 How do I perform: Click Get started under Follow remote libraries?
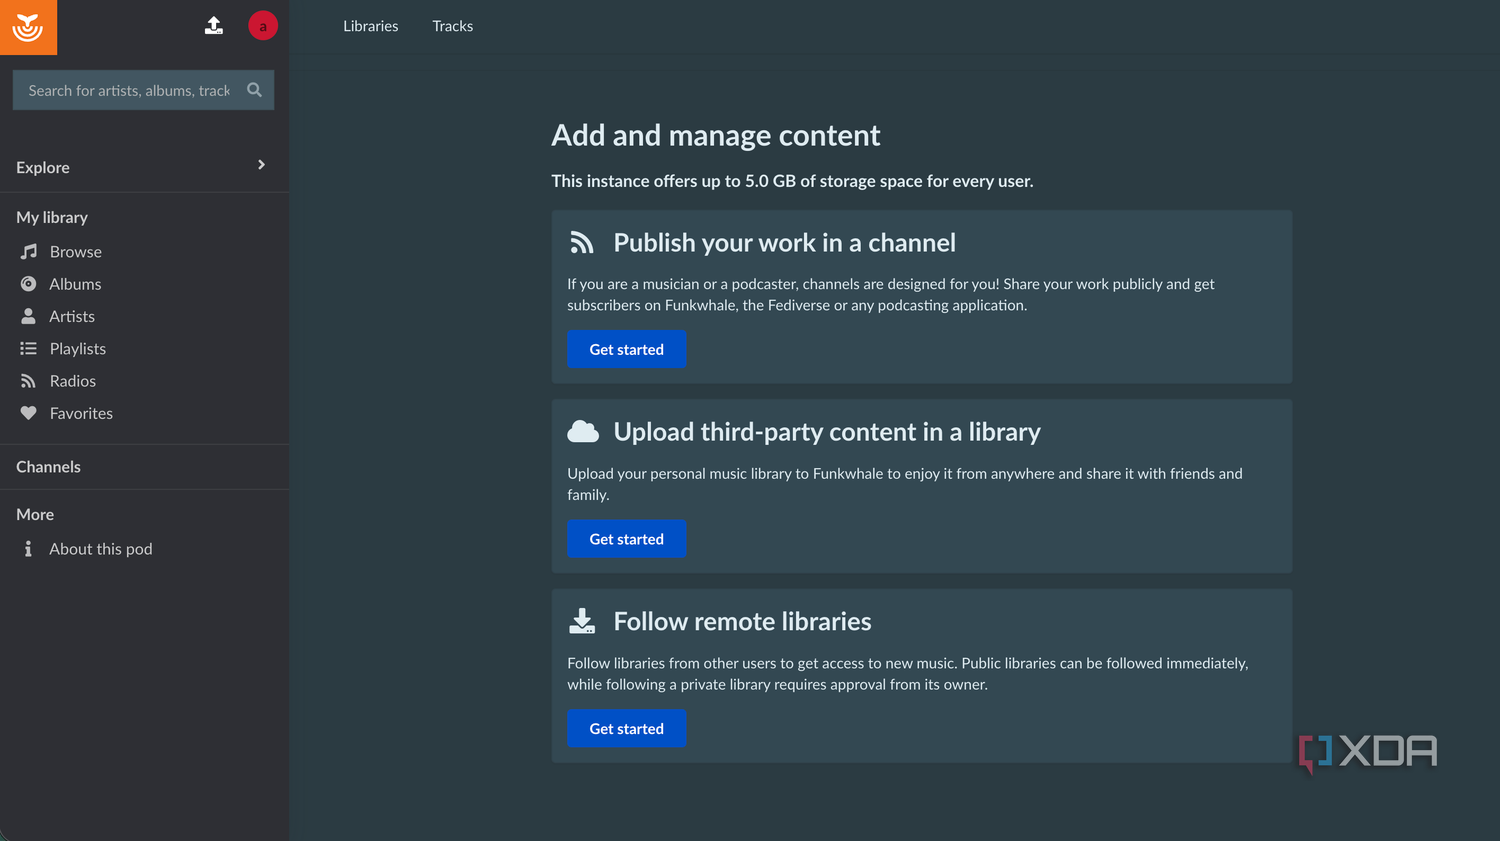(627, 729)
